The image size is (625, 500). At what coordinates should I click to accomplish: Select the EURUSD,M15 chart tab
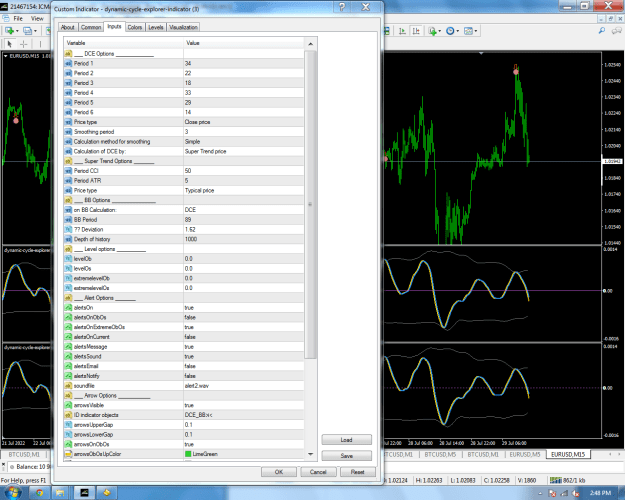tap(568, 455)
